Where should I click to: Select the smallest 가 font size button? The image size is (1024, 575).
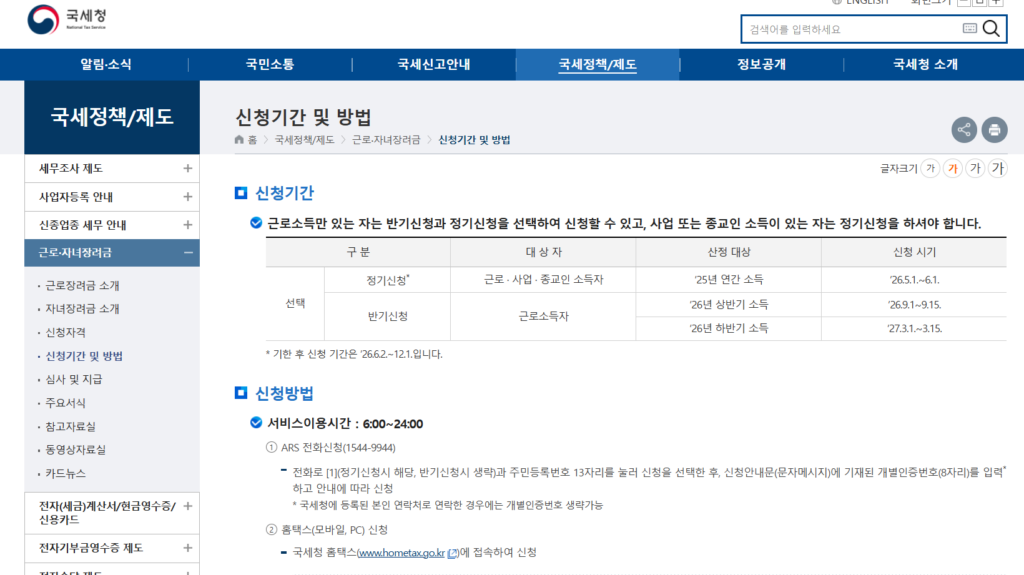tap(931, 168)
